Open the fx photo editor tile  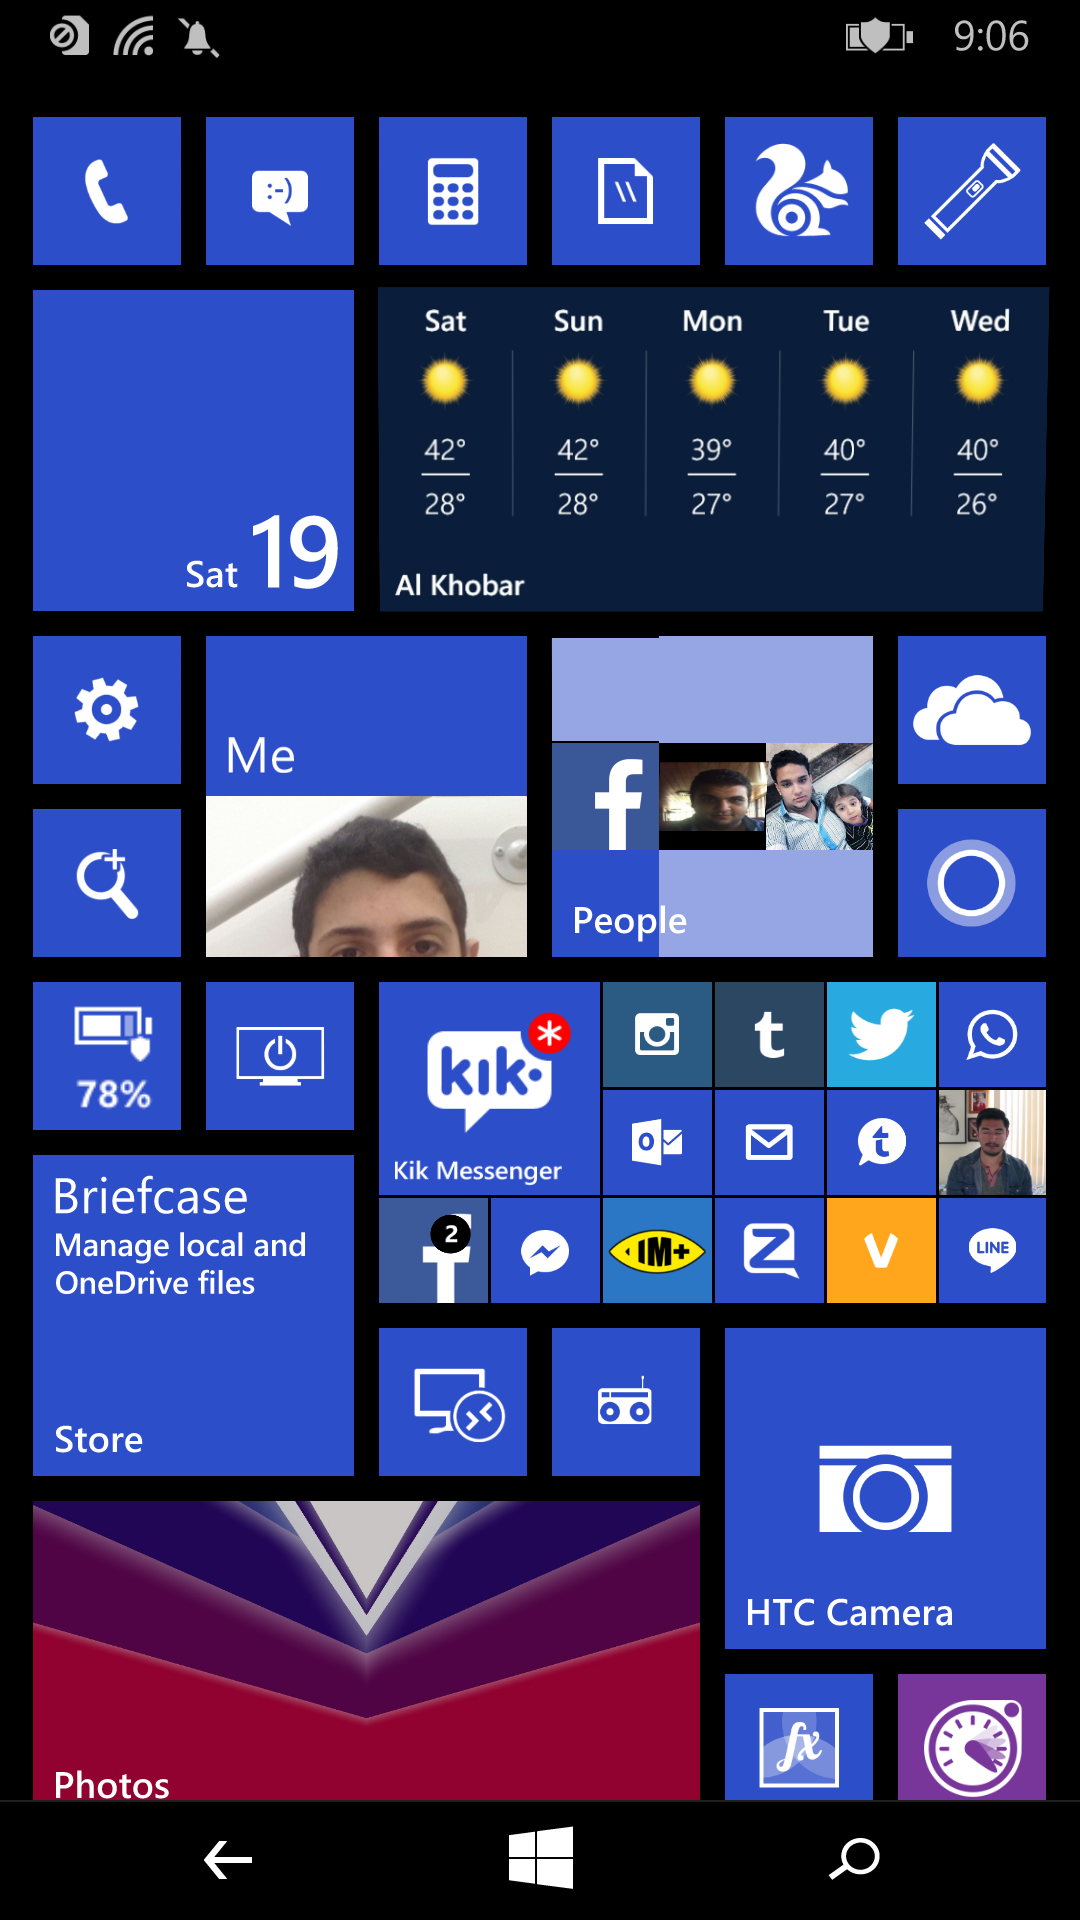tap(799, 1737)
